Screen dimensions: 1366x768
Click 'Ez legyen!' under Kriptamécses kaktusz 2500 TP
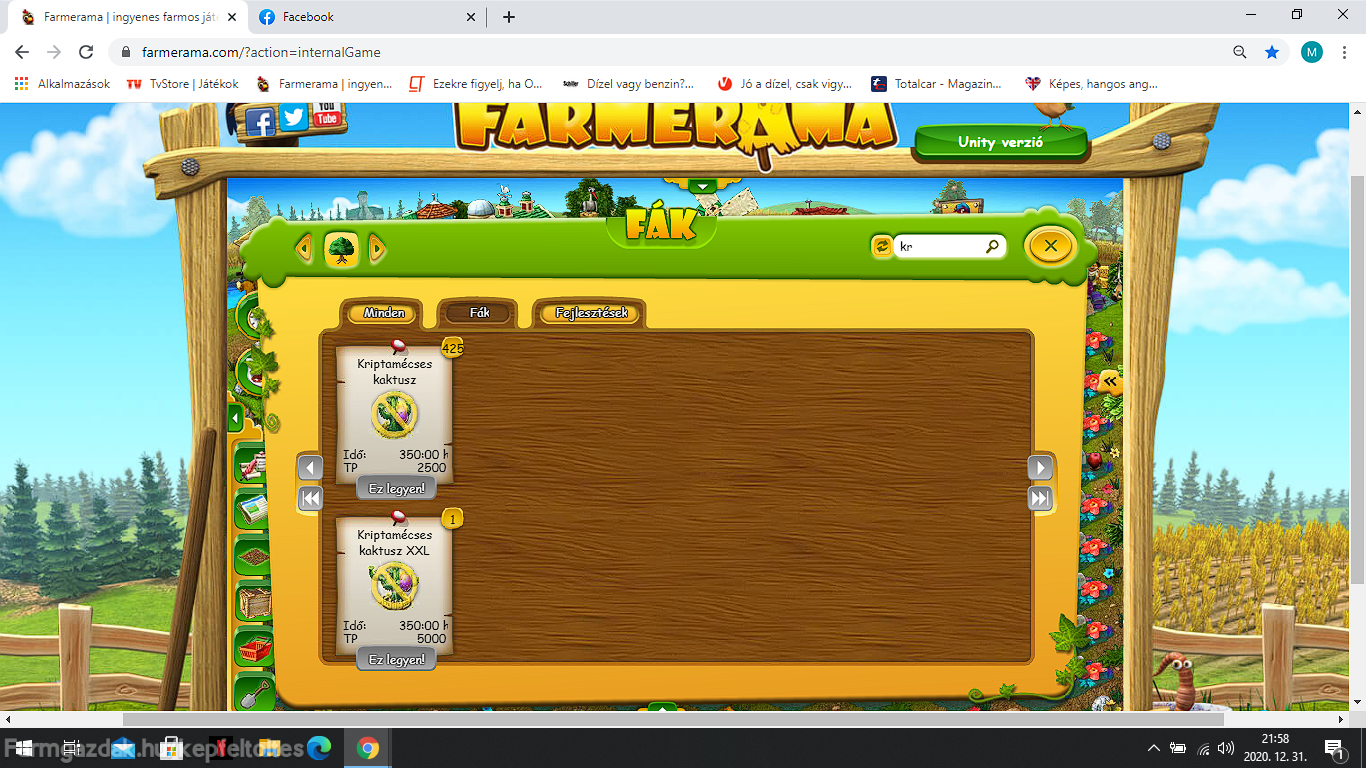pos(397,489)
